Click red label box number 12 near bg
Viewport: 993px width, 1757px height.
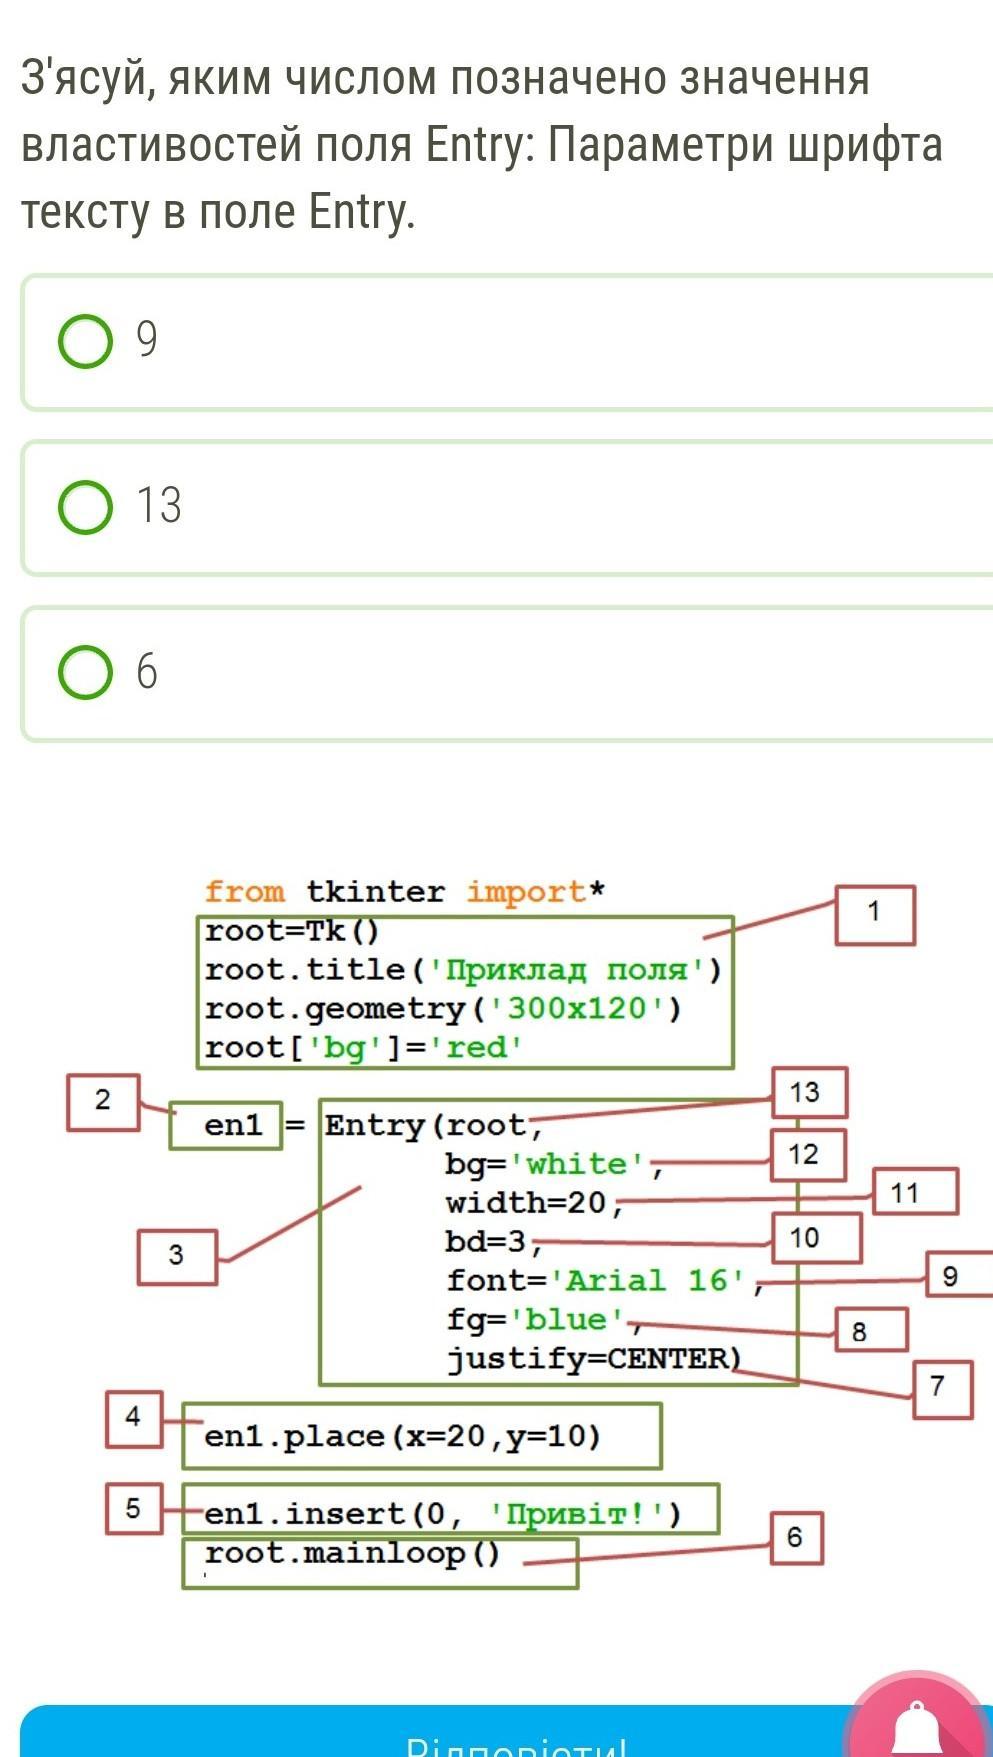[x=808, y=1156]
